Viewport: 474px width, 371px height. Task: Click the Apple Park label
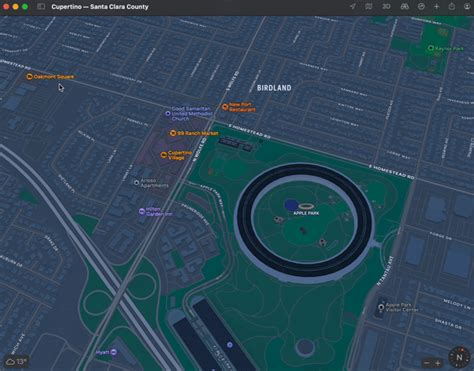pos(306,213)
